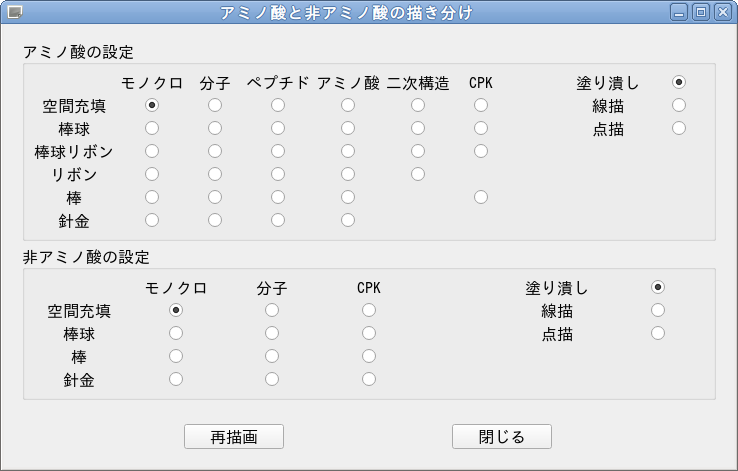Select アミノ酸 空間充填 モノクロ radio button
This screenshot has width=738, height=471.
click(x=152, y=105)
